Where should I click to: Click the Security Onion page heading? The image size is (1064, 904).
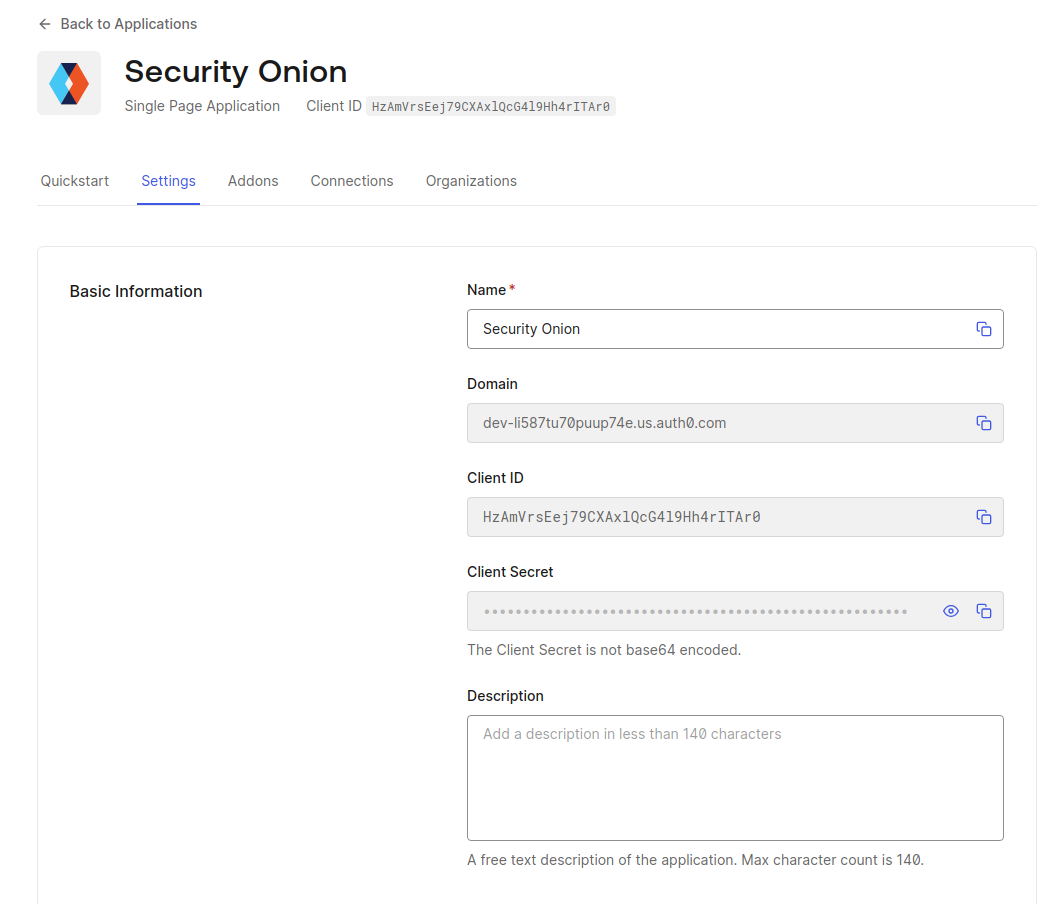click(x=236, y=72)
